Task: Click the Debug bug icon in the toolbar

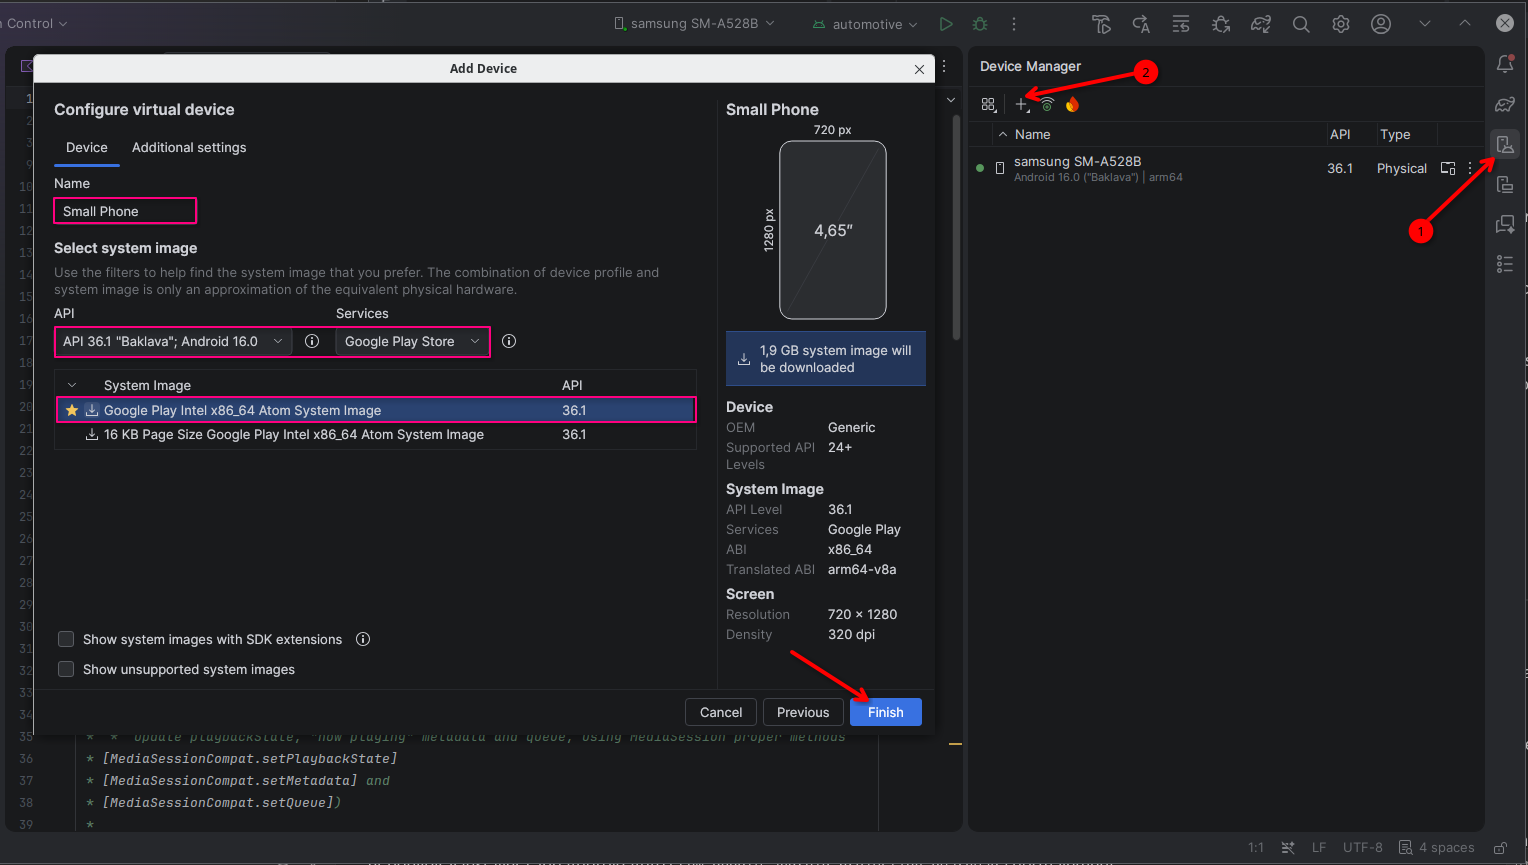Action: coord(980,24)
